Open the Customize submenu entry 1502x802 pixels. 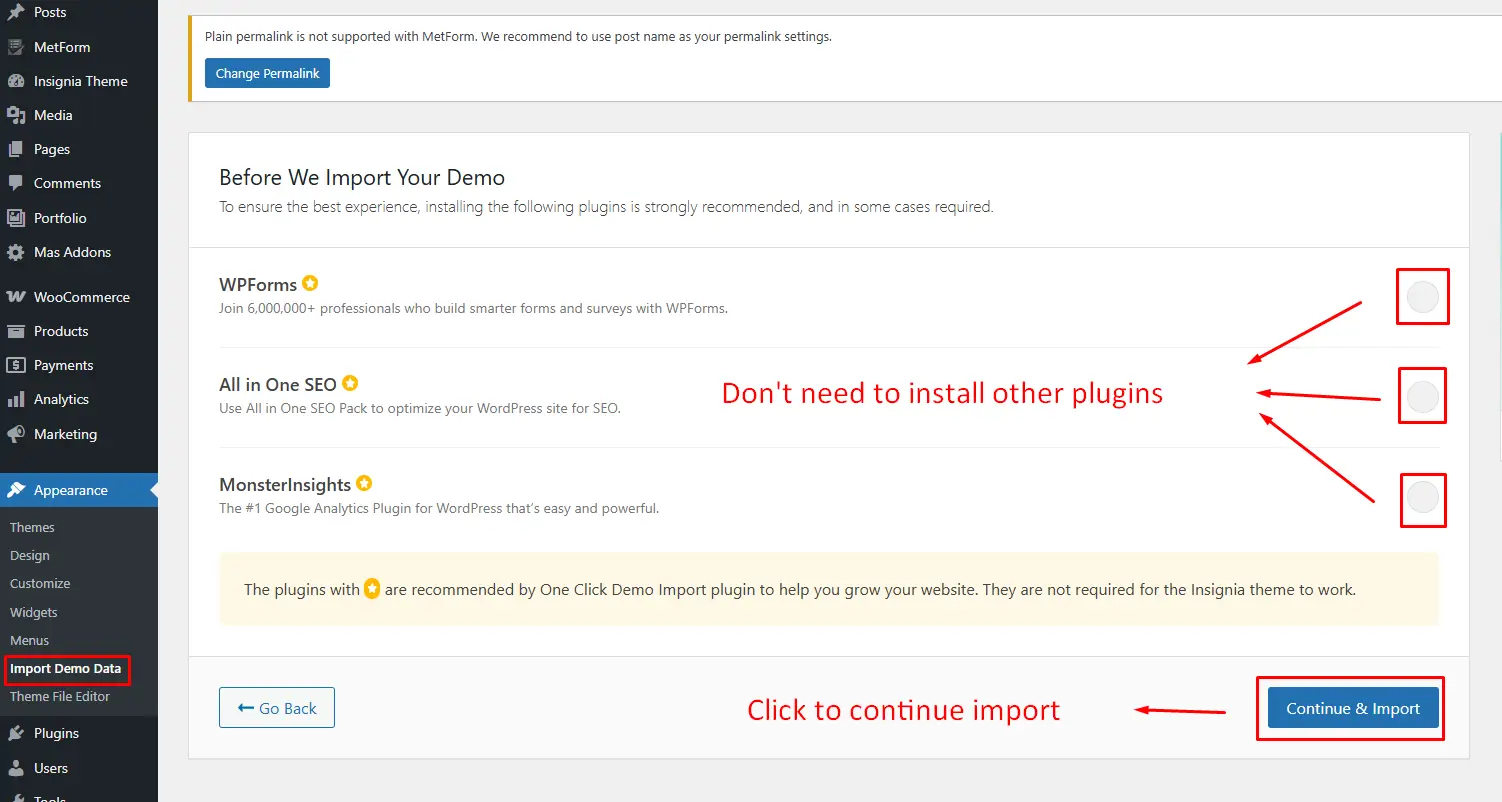click(40, 583)
